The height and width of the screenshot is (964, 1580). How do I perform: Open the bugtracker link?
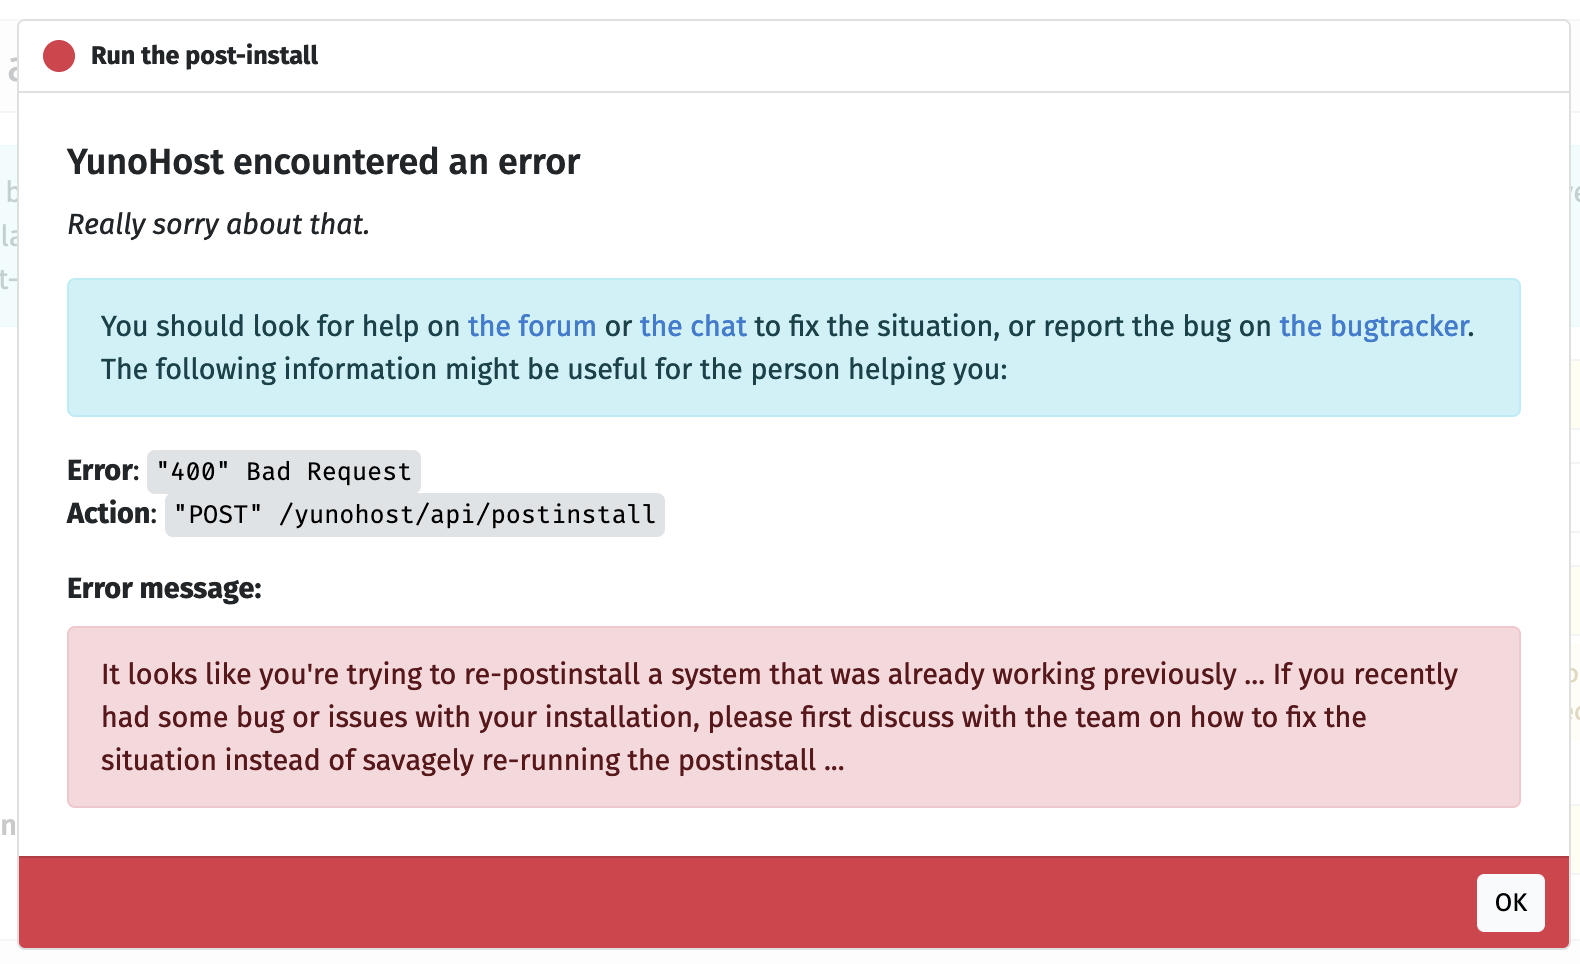coord(1374,326)
